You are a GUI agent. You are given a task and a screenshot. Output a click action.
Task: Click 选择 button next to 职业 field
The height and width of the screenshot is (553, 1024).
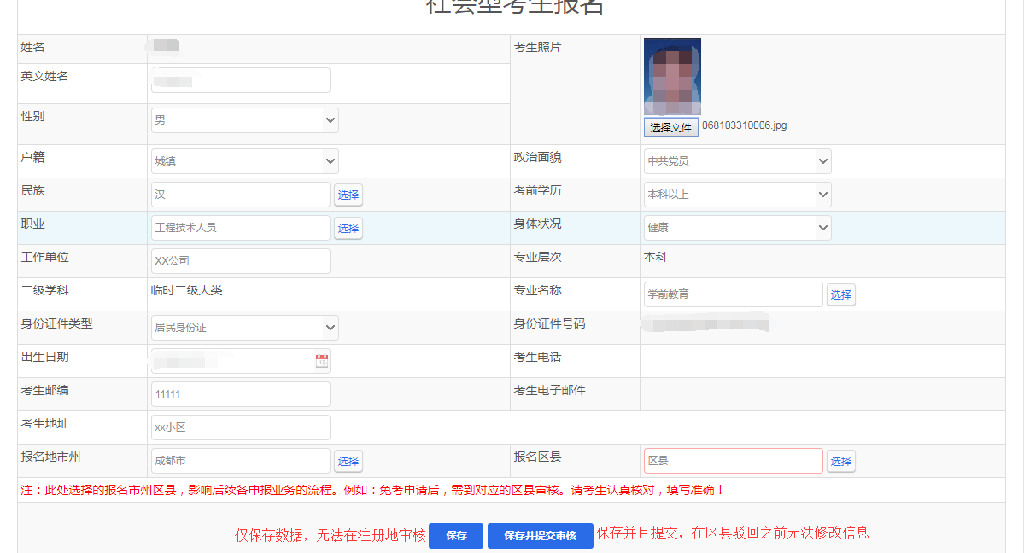(x=348, y=228)
